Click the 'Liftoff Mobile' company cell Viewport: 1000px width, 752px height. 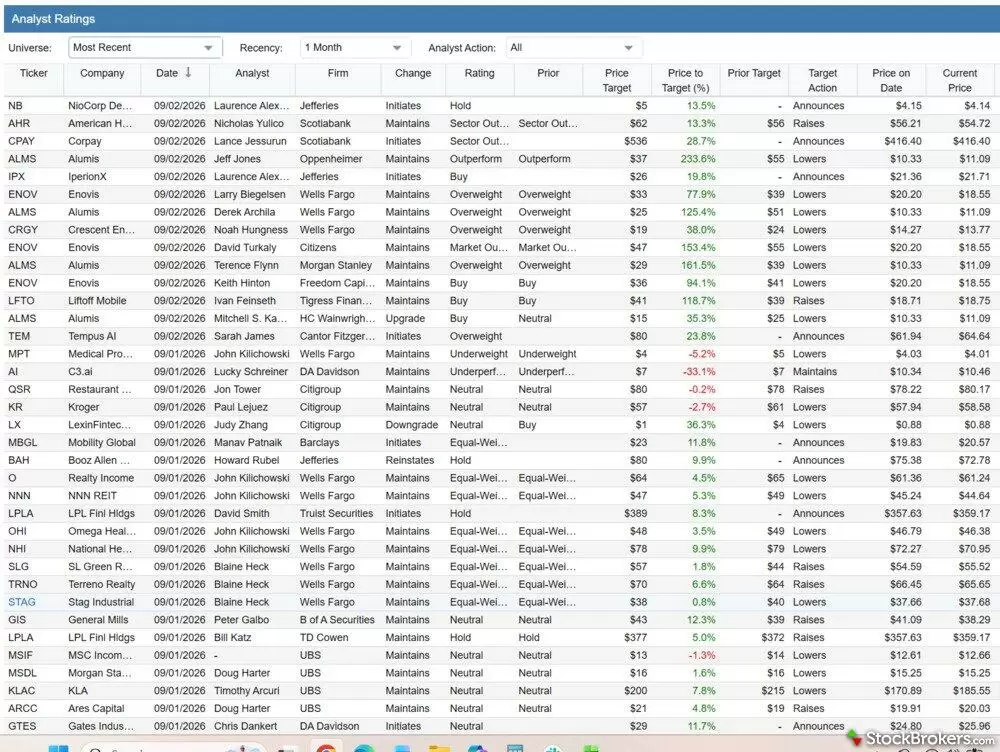point(97,300)
